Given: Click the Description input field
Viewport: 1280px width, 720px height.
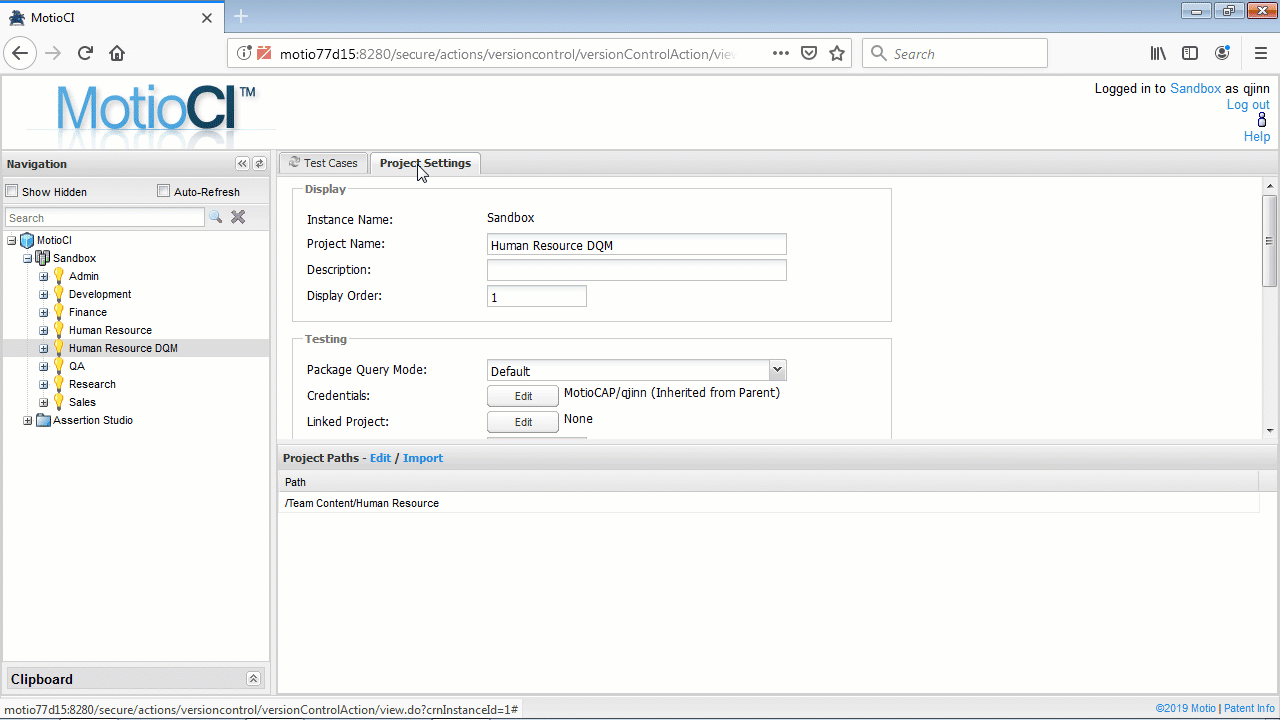Looking at the screenshot, I should click(x=636, y=270).
